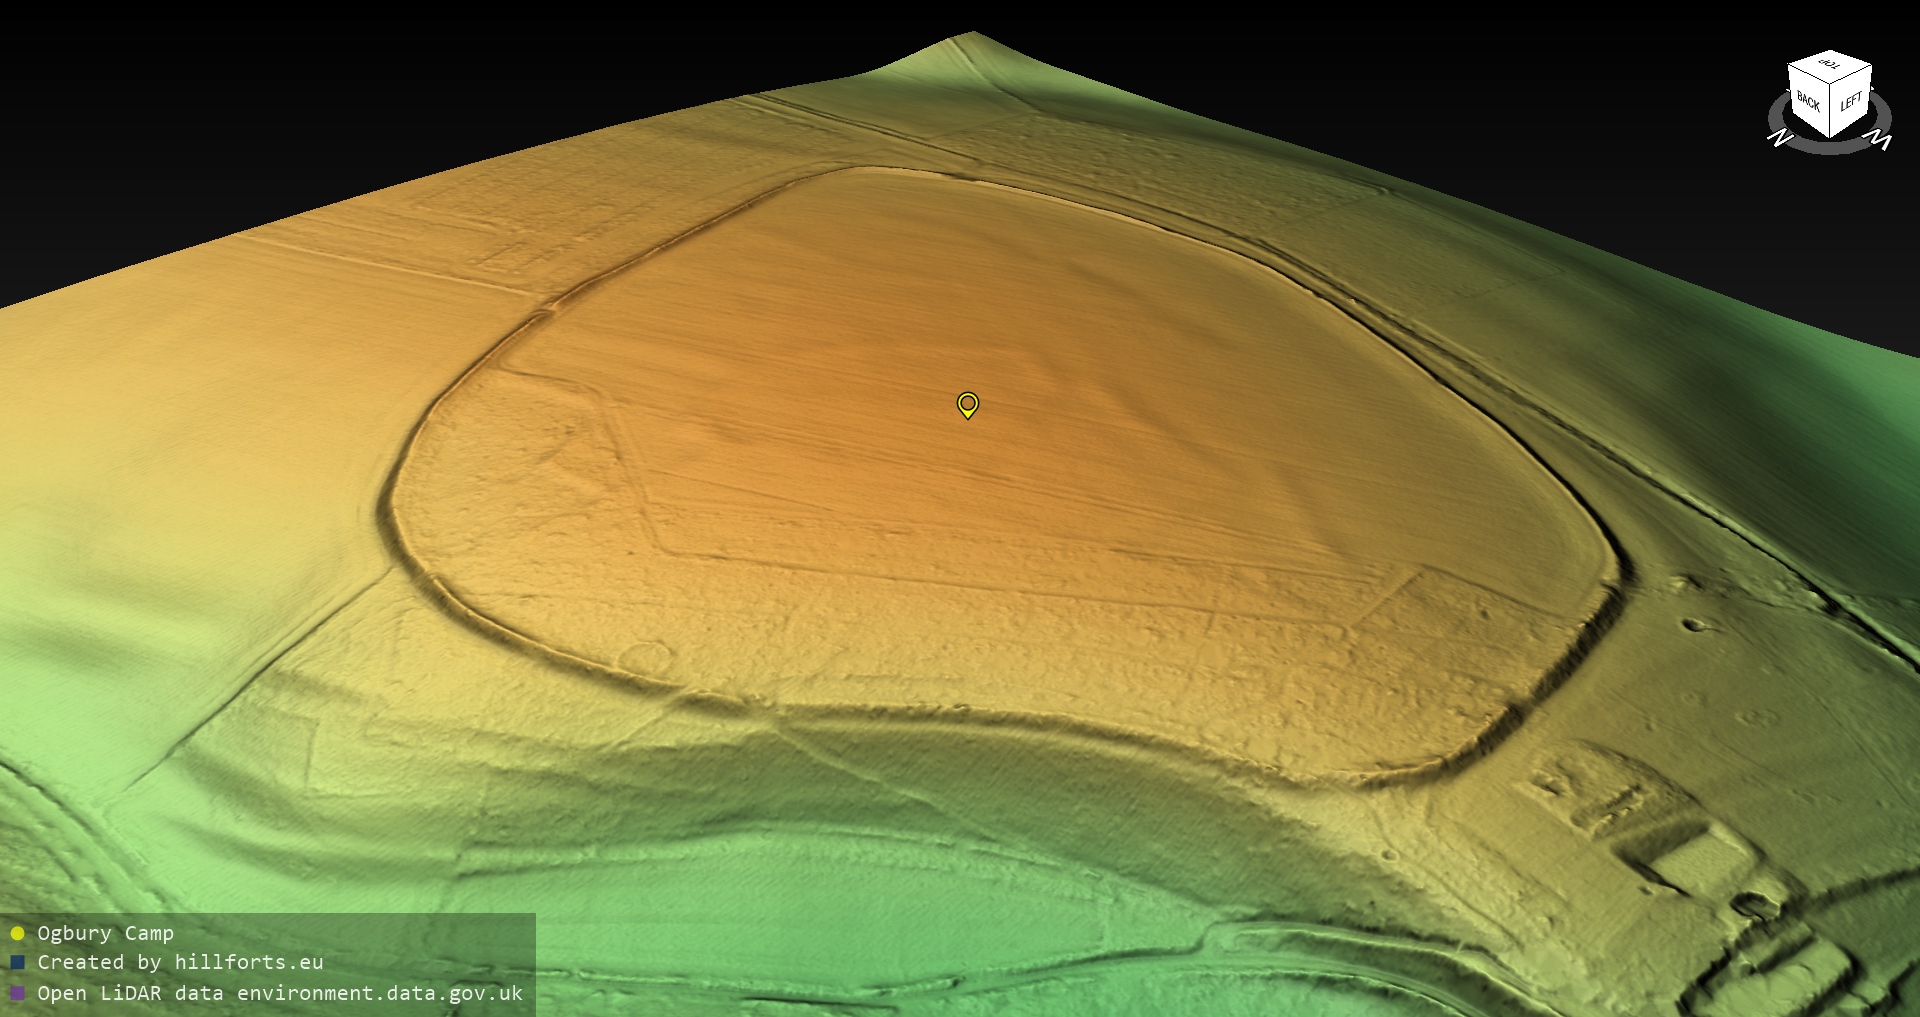Open the Created by hillforts.eu link
This screenshot has width=1920, height=1017.
pyautogui.click(x=180, y=962)
